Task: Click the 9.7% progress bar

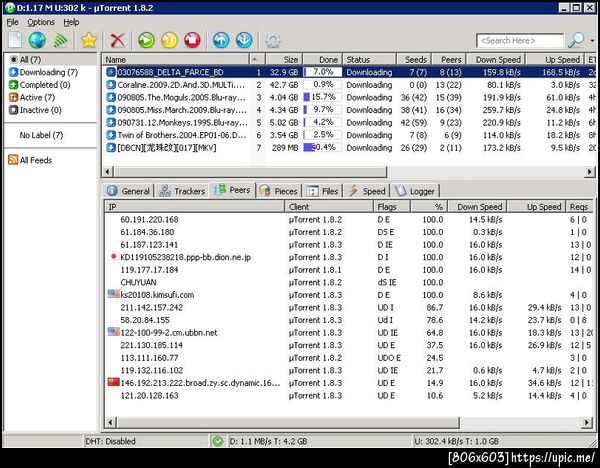Action: tap(322, 110)
